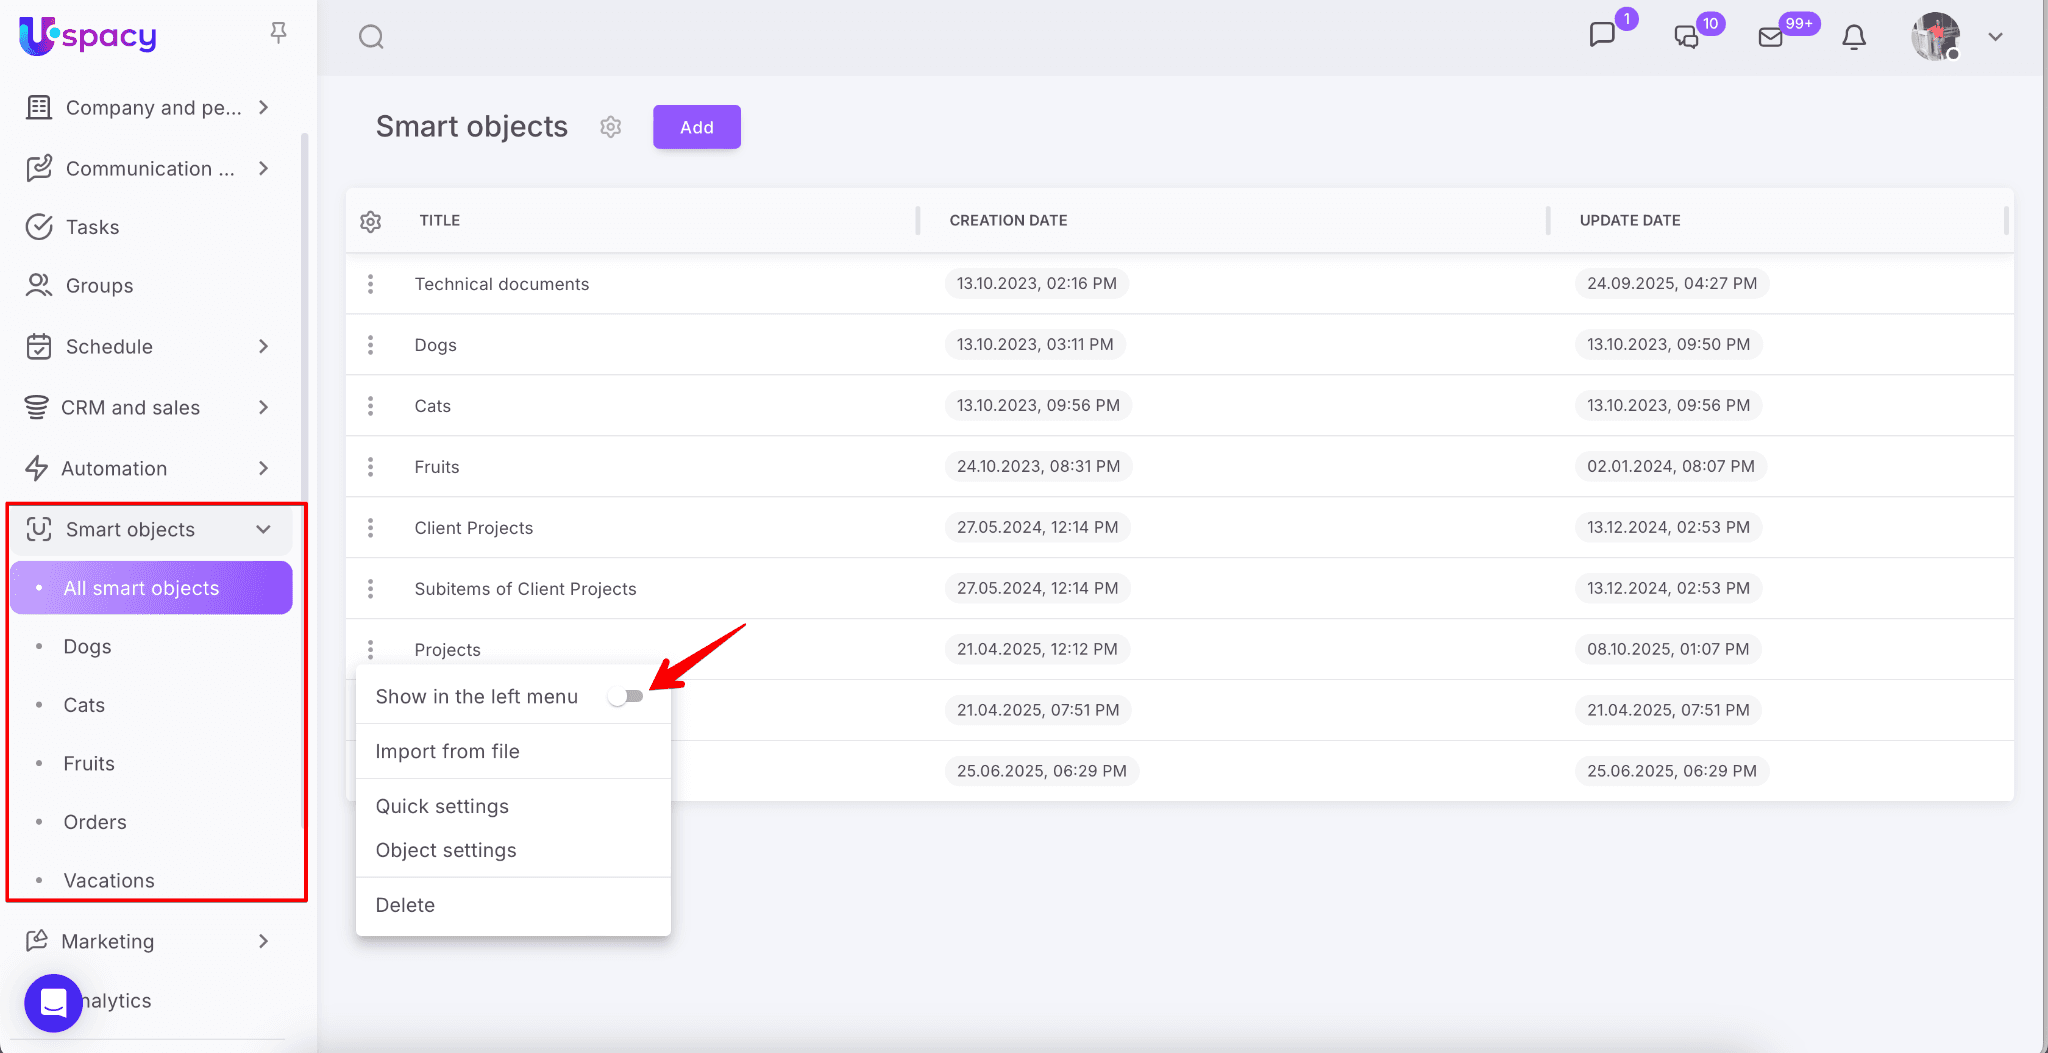This screenshot has height=1053, width=2048.
Task: Toggle Show in the left menu switch
Action: click(626, 697)
